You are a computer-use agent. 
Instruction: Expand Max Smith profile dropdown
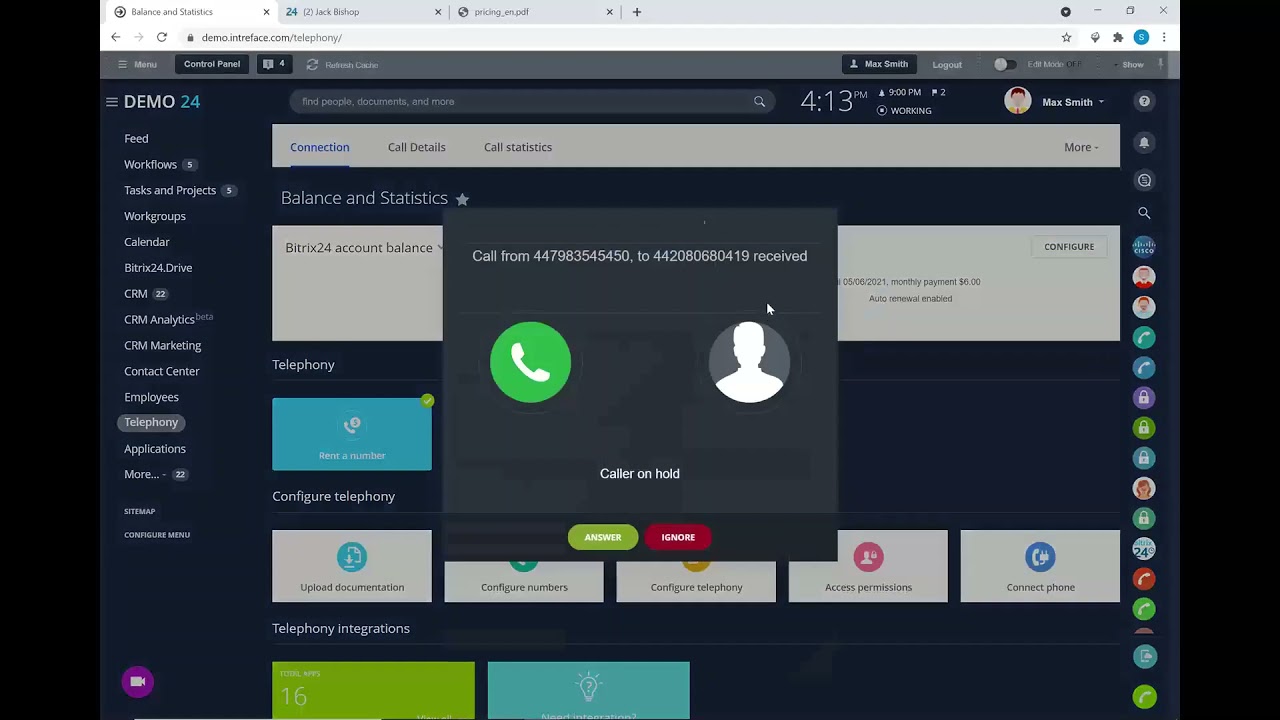pos(1073,102)
